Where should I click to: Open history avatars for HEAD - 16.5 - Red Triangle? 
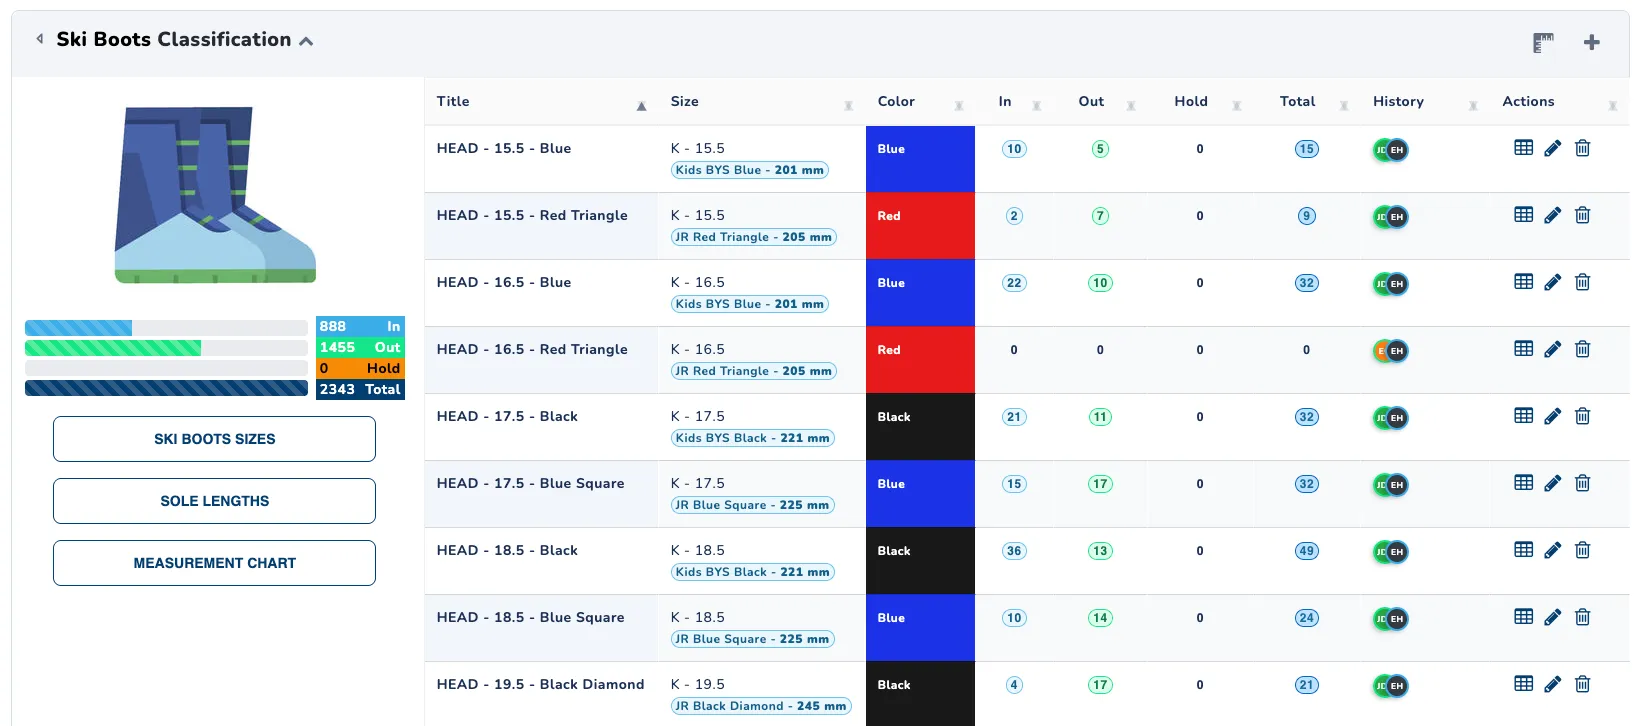[x=1390, y=351]
